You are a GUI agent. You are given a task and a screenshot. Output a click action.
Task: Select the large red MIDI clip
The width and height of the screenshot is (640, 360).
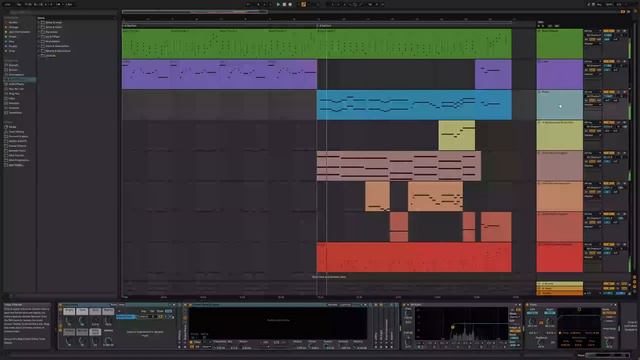(414, 257)
